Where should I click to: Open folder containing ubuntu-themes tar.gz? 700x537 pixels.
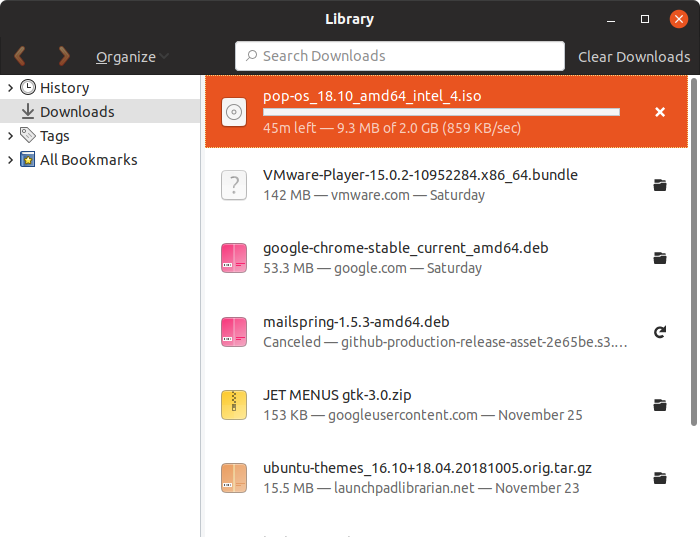[660, 478]
